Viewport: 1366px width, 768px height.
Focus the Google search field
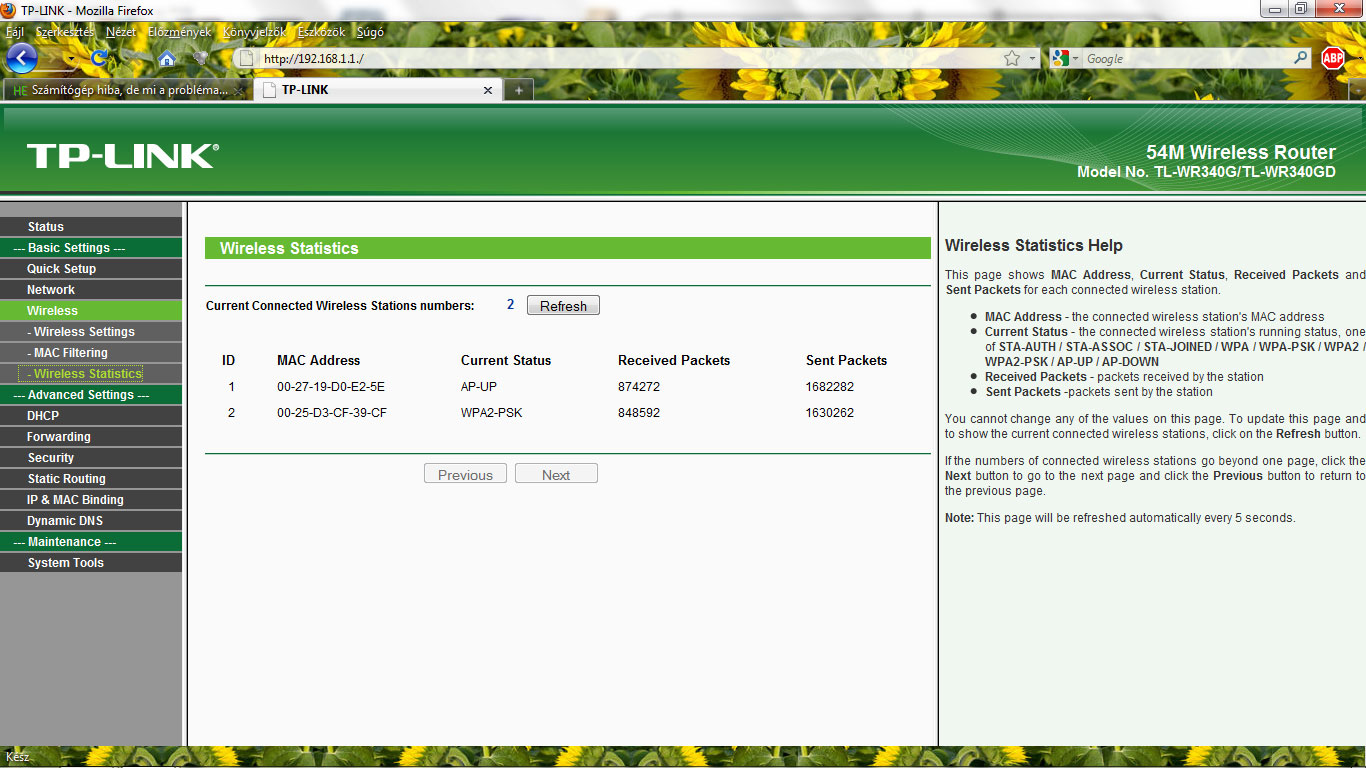click(1187, 59)
